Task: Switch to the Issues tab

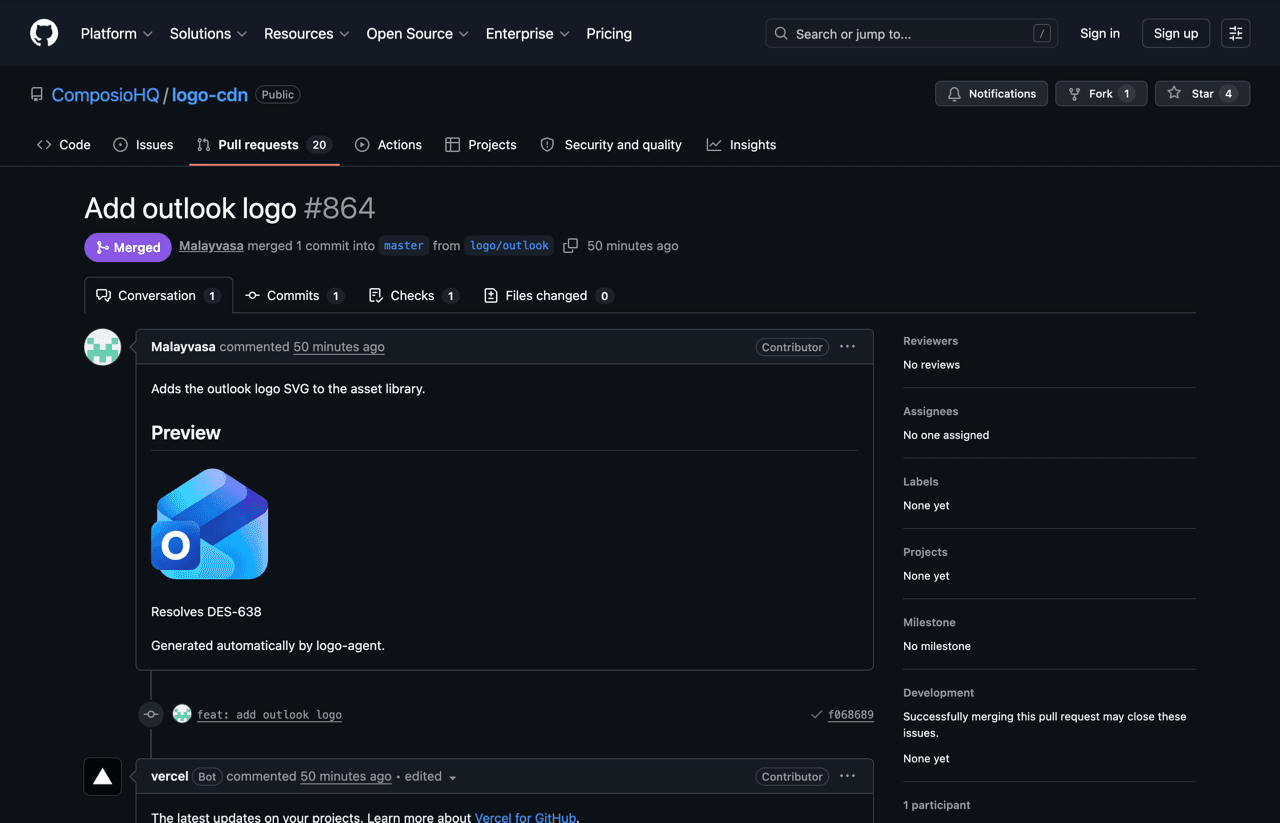Action: tap(143, 145)
